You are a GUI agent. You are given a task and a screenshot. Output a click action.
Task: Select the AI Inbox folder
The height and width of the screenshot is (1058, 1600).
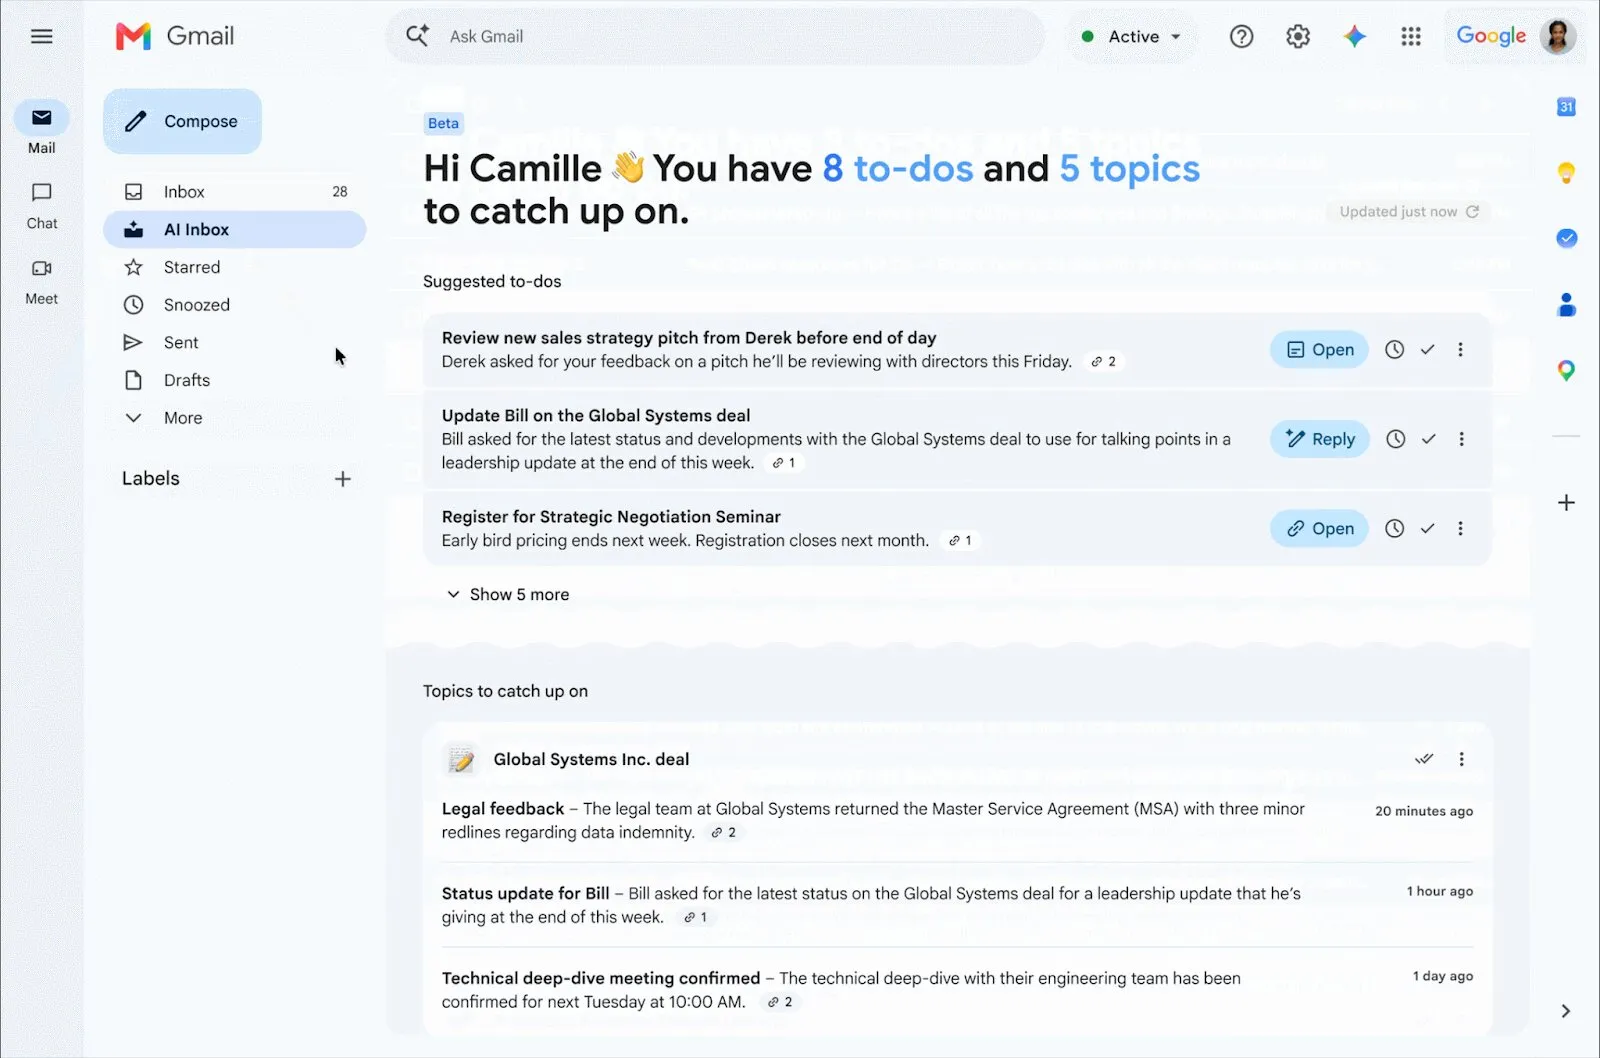click(x=235, y=230)
